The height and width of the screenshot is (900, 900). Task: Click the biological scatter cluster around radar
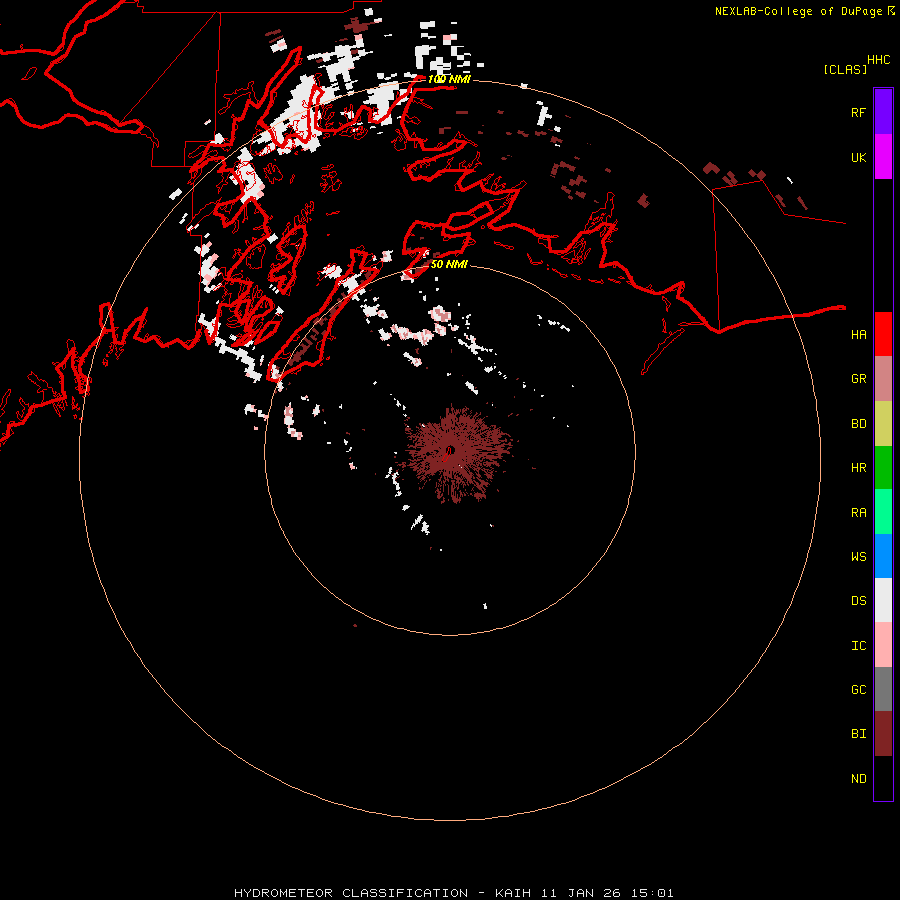(456, 453)
